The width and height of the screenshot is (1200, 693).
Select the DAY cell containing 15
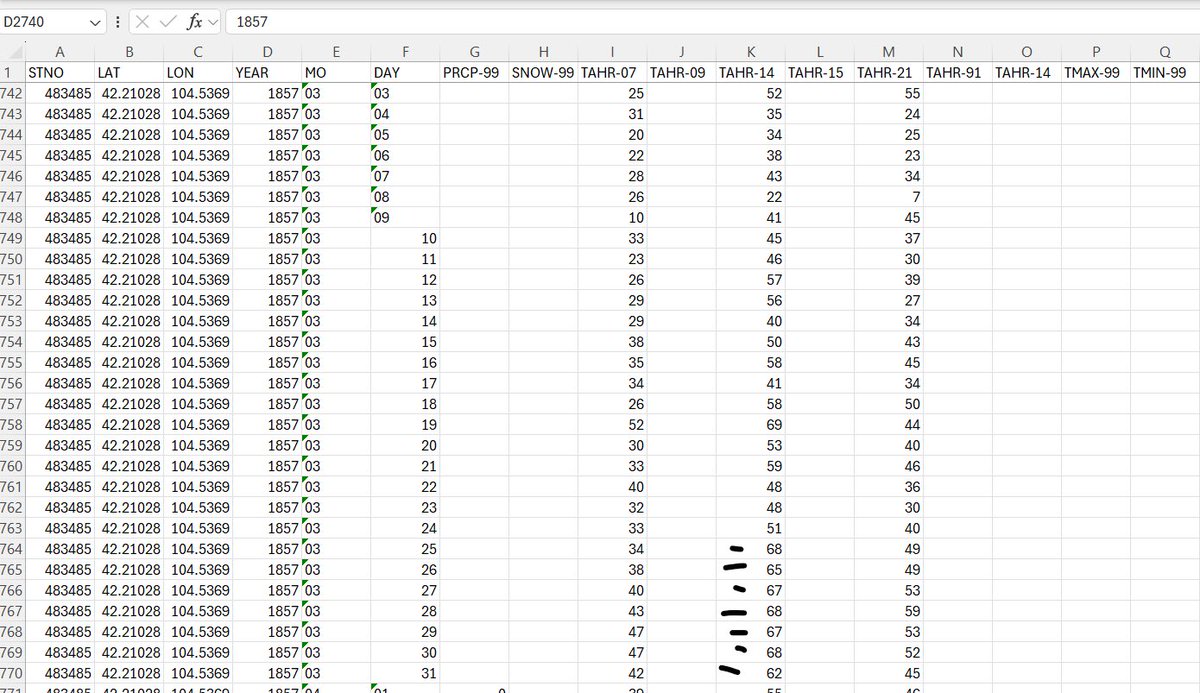pyautogui.click(x=405, y=342)
